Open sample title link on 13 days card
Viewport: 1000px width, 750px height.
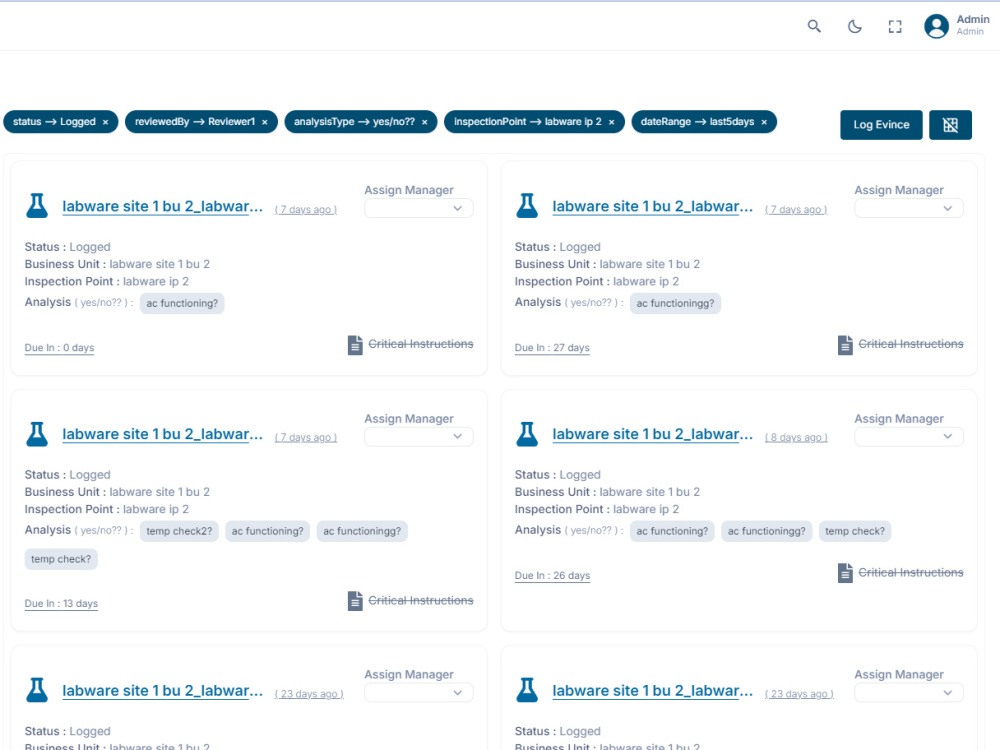coord(163,434)
